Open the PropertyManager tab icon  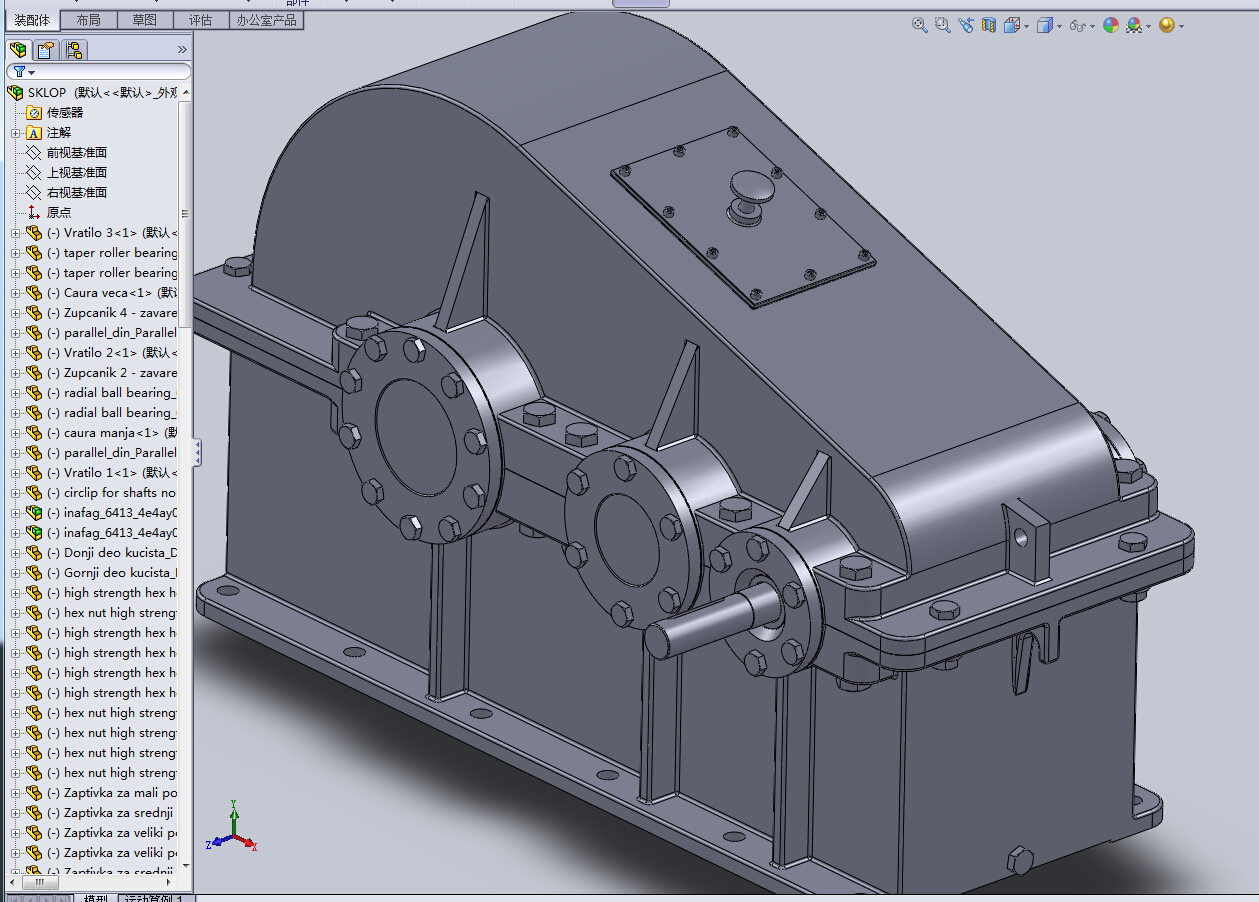(x=46, y=49)
